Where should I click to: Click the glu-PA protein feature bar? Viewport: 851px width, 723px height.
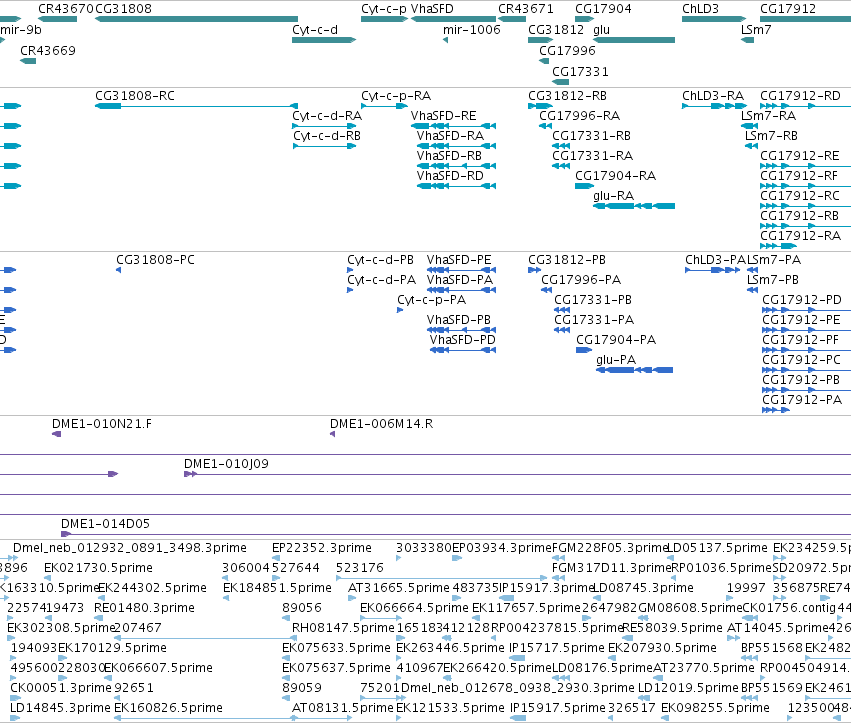pos(634,370)
